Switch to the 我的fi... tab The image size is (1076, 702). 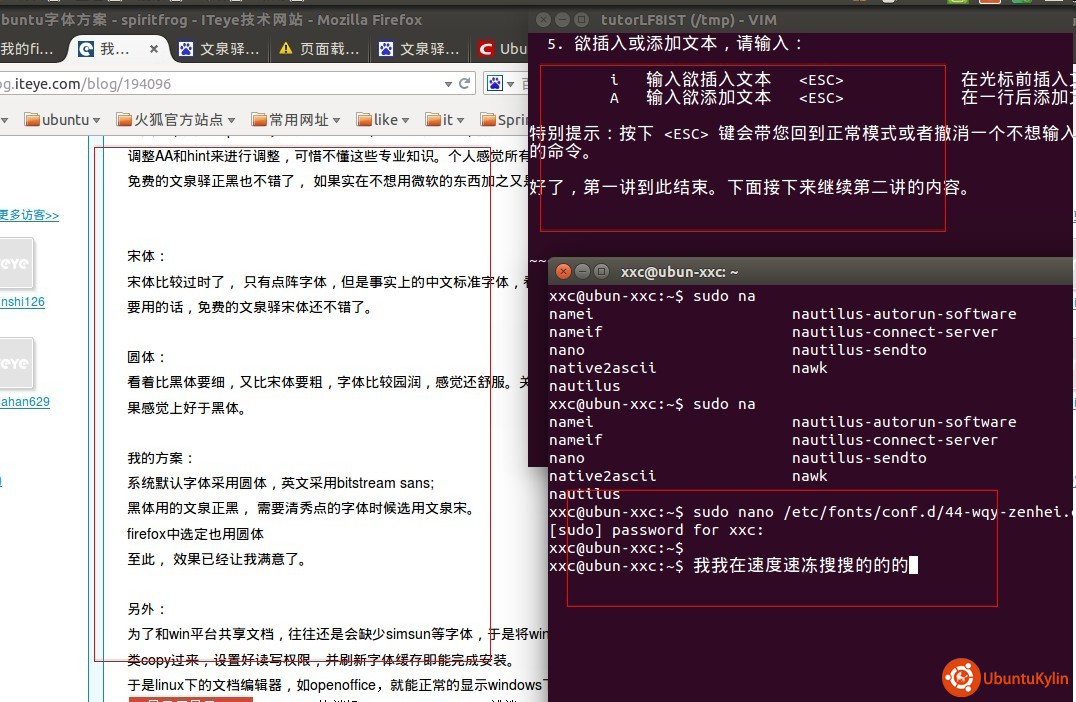(28, 49)
